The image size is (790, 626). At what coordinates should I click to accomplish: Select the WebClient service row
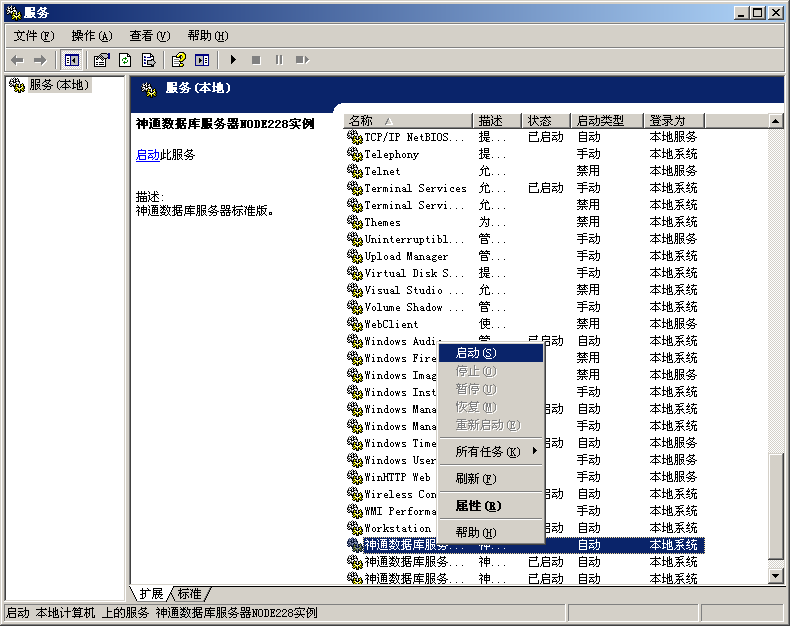click(x=391, y=324)
